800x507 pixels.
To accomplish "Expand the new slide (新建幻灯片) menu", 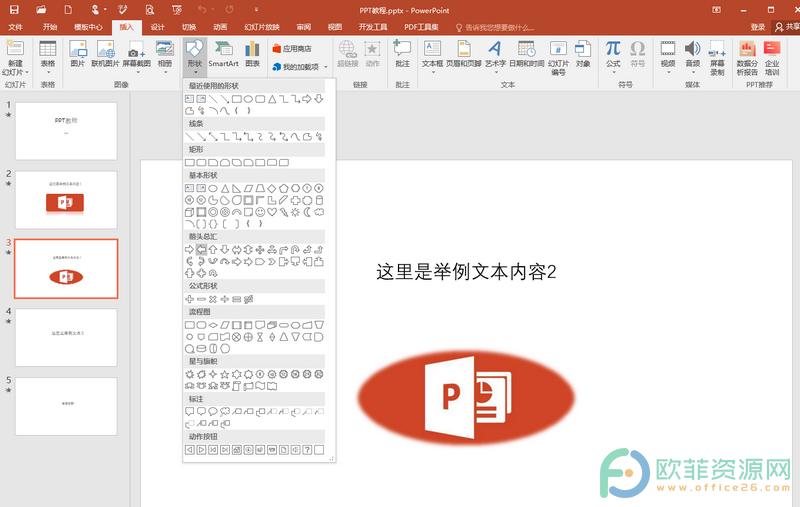I will click(15, 68).
